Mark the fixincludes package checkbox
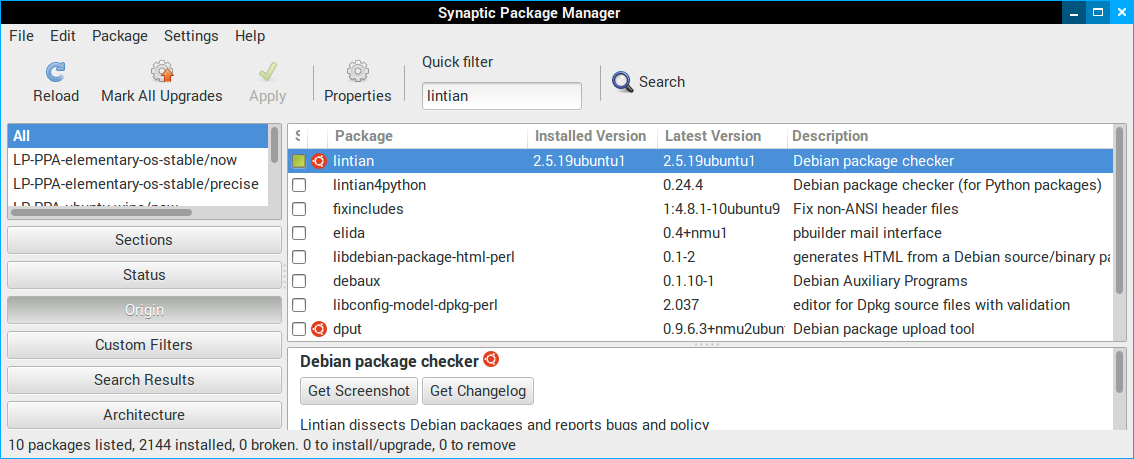The image size is (1134, 459). click(299, 209)
